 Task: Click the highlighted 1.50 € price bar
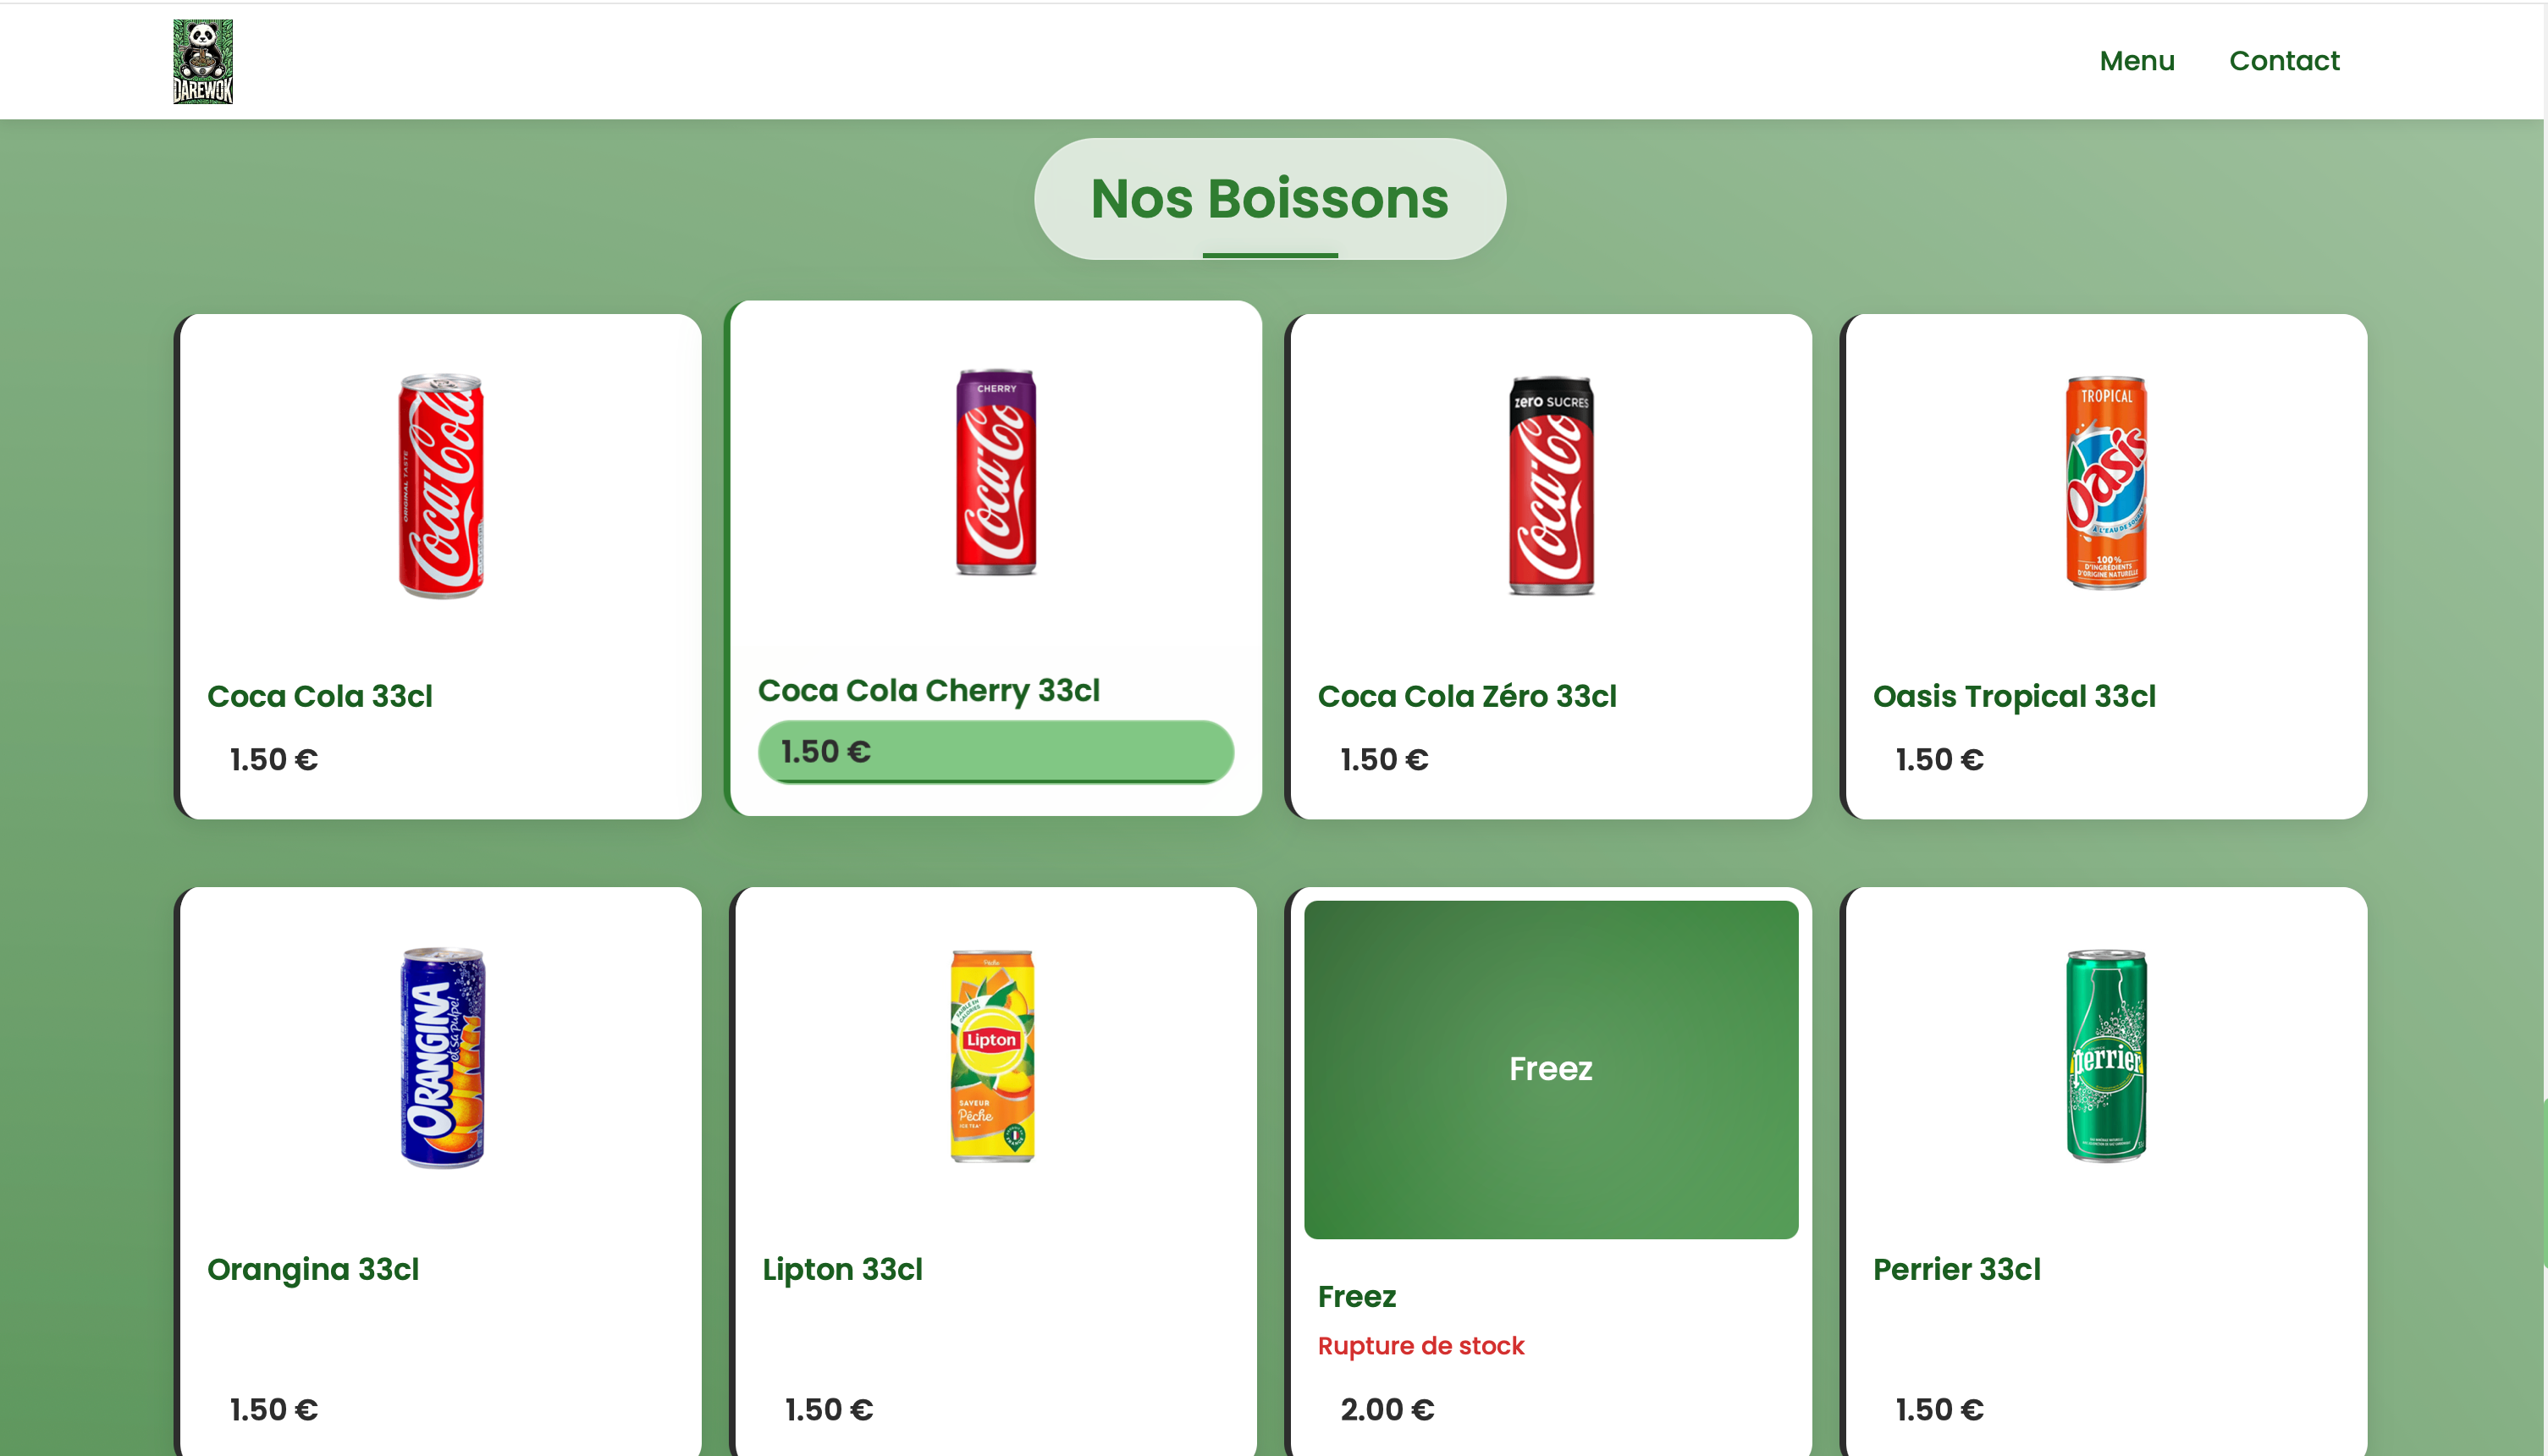(995, 752)
